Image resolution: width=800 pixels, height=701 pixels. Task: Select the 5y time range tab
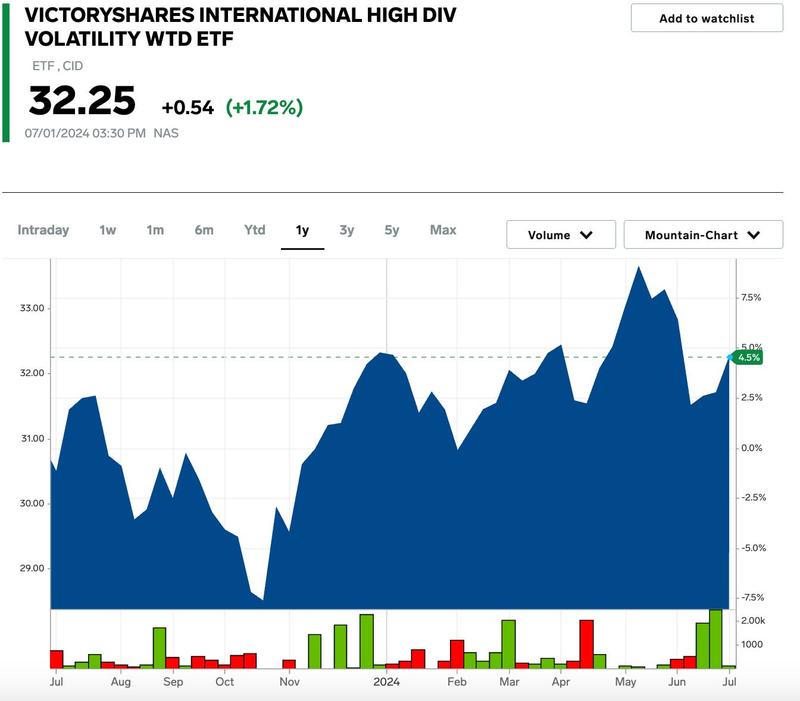[x=392, y=230]
